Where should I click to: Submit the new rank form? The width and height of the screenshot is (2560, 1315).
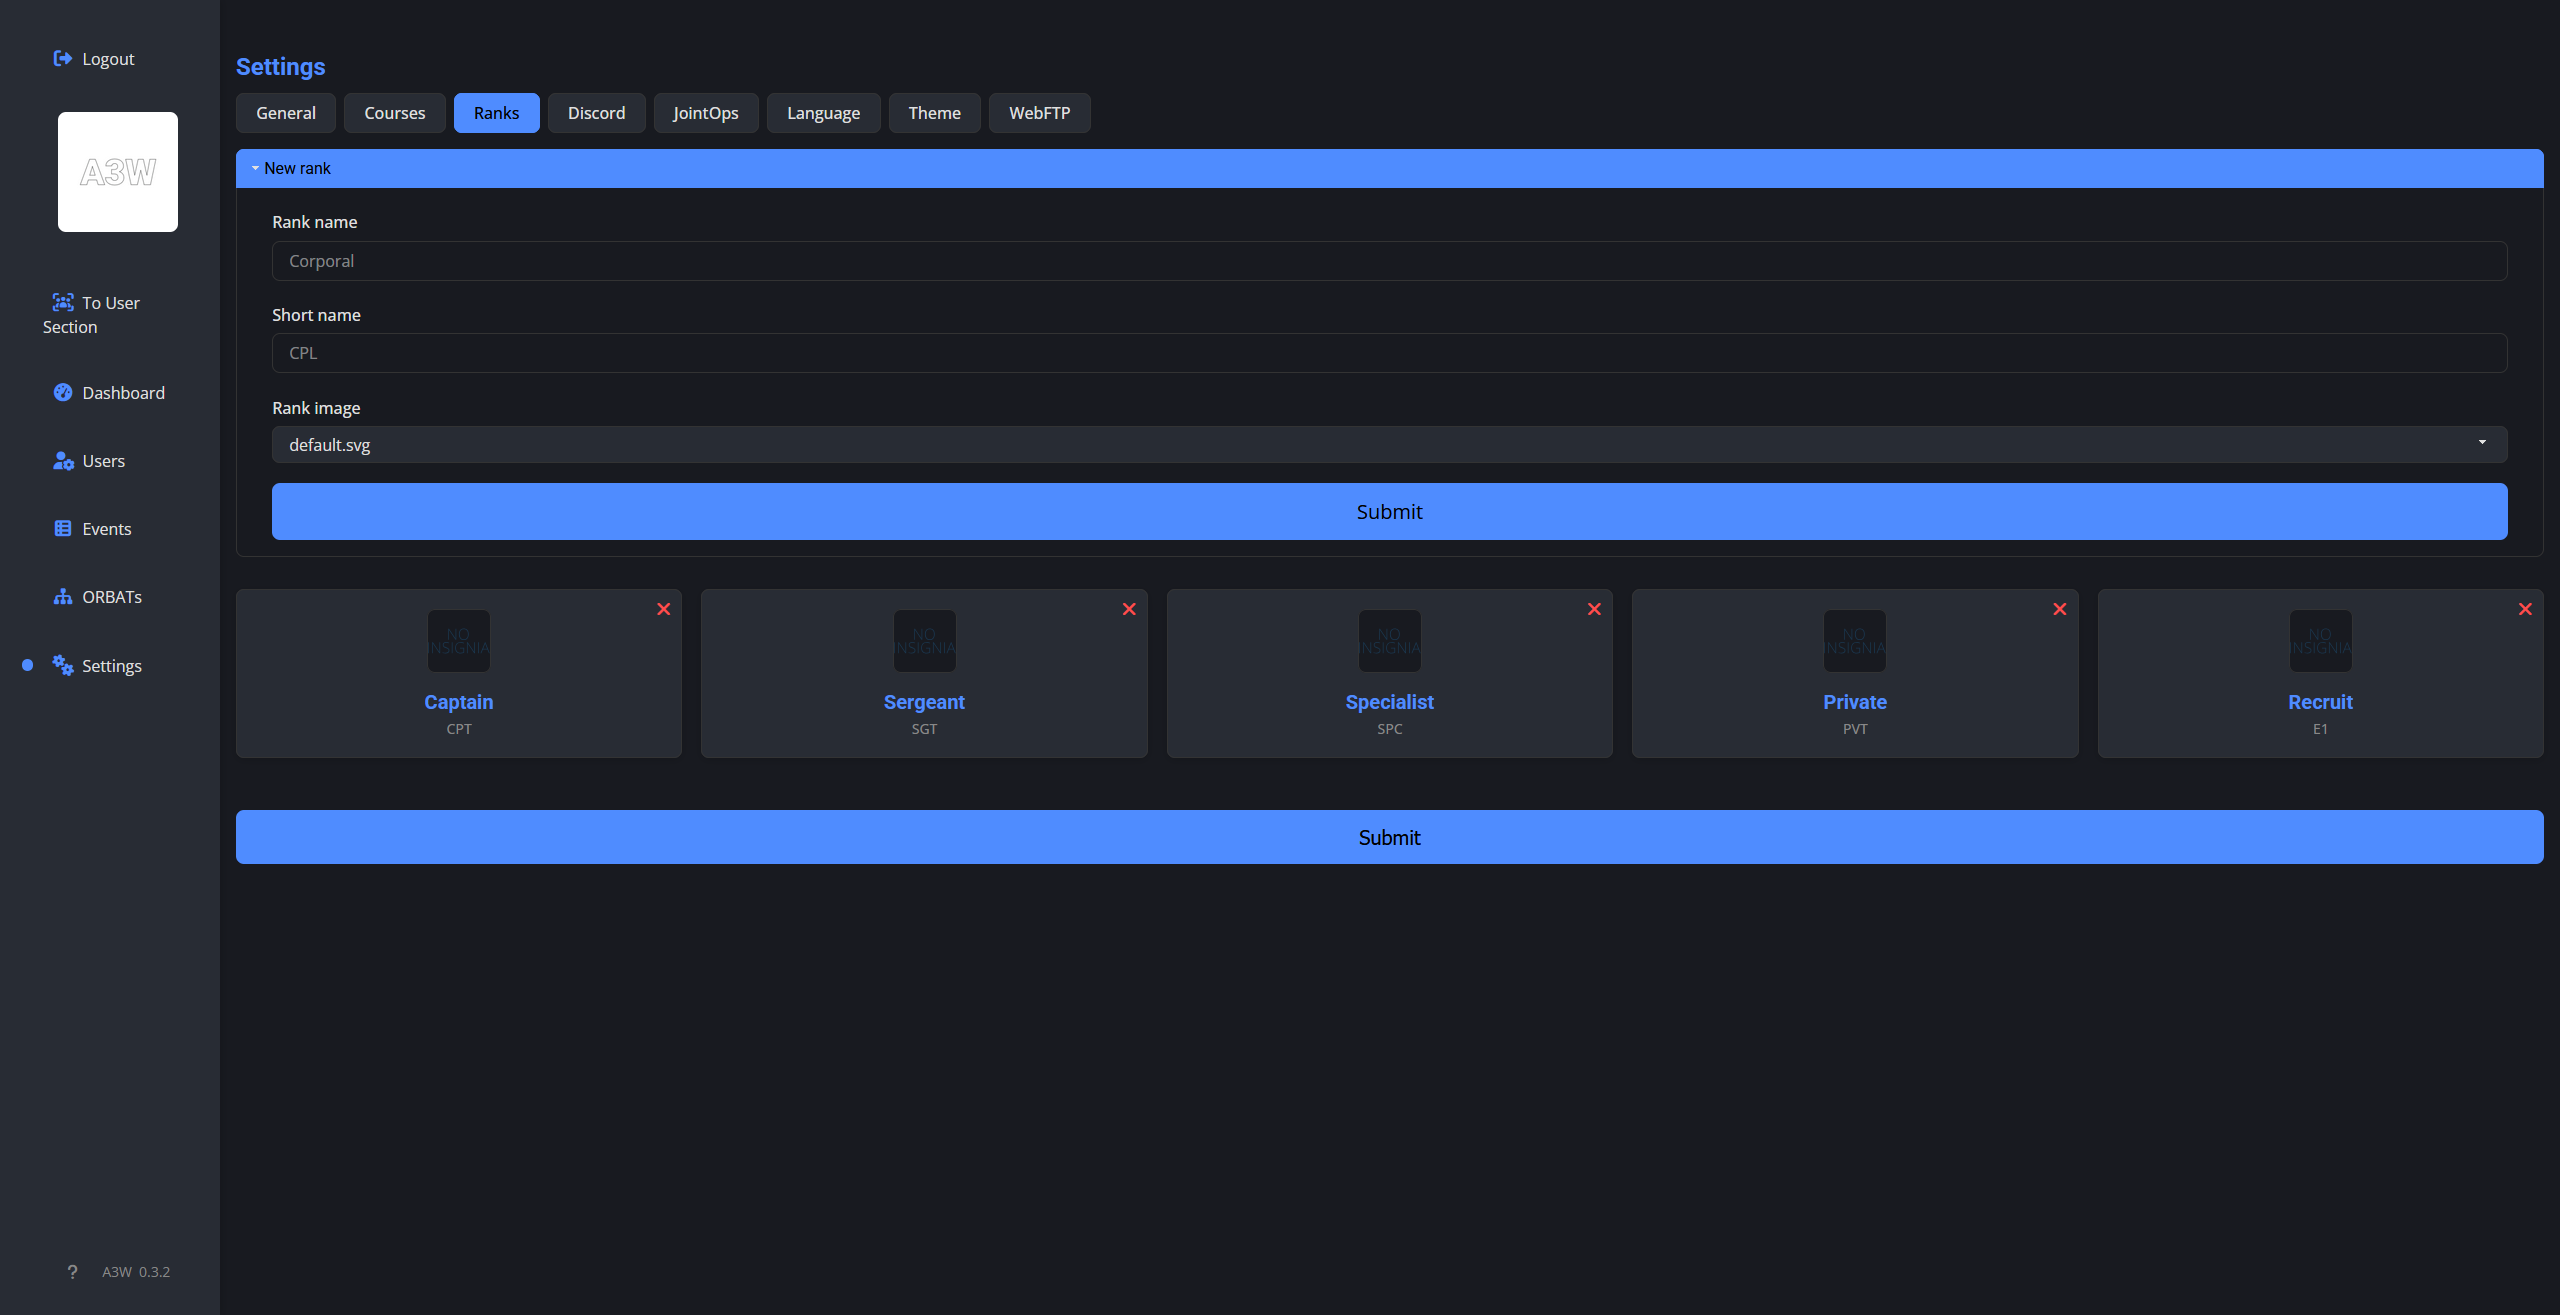(x=1388, y=512)
